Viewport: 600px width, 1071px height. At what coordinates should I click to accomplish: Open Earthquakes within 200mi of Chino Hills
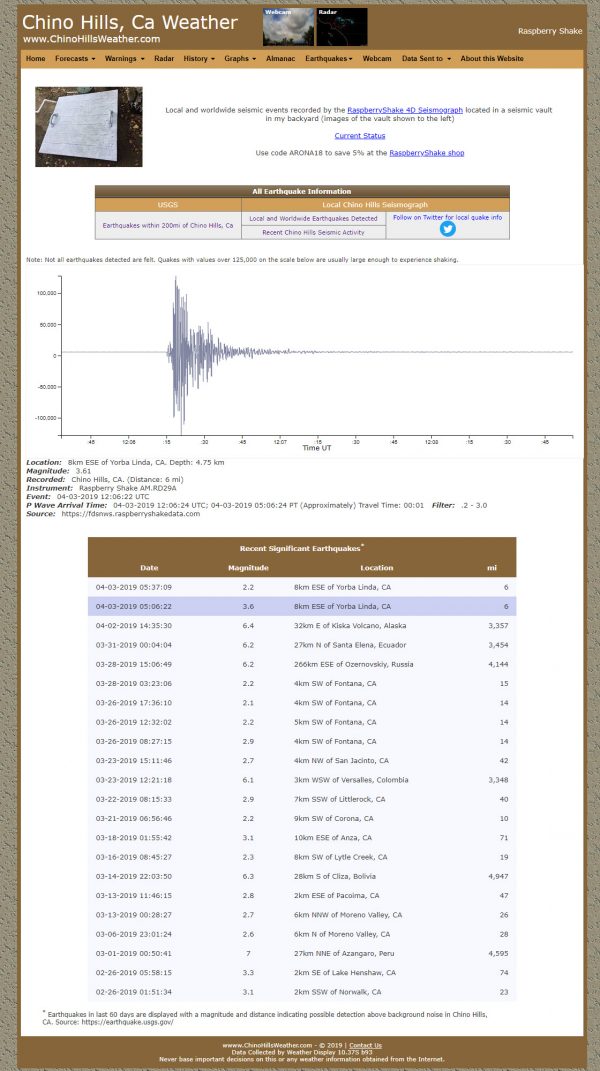[168, 225]
